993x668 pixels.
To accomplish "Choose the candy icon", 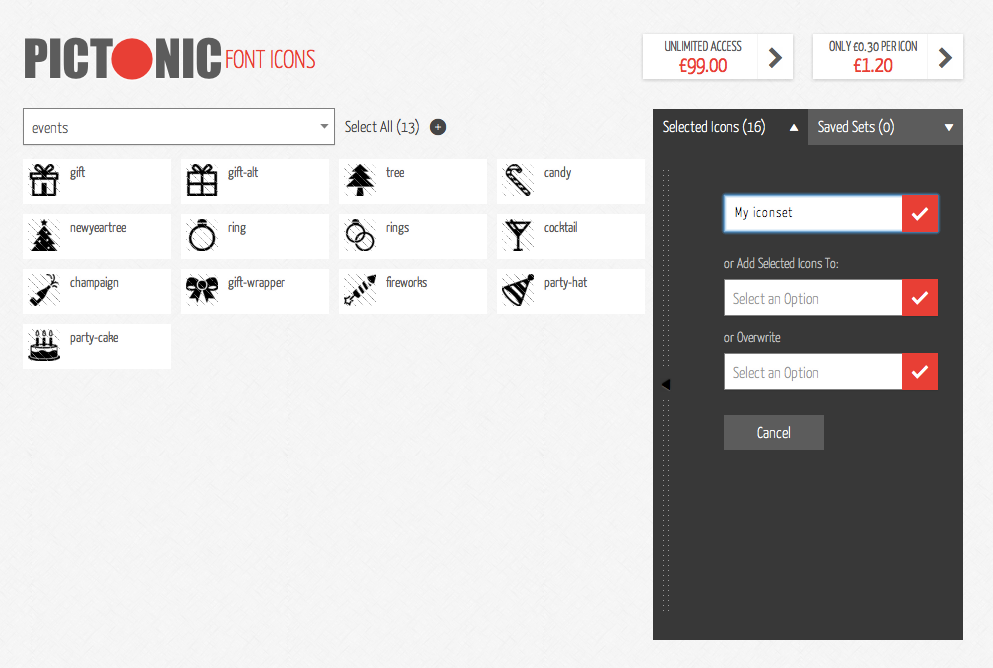I will pyautogui.click(x=570, y=181).
